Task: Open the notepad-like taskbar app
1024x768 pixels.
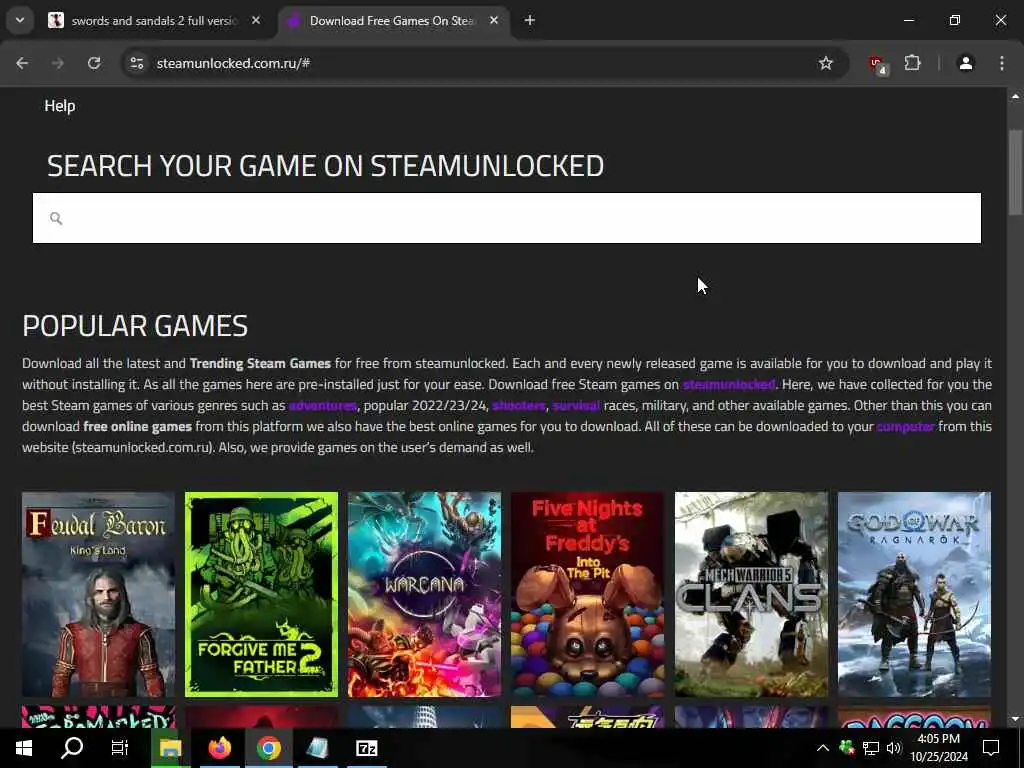Action: (x=317, y=748)
